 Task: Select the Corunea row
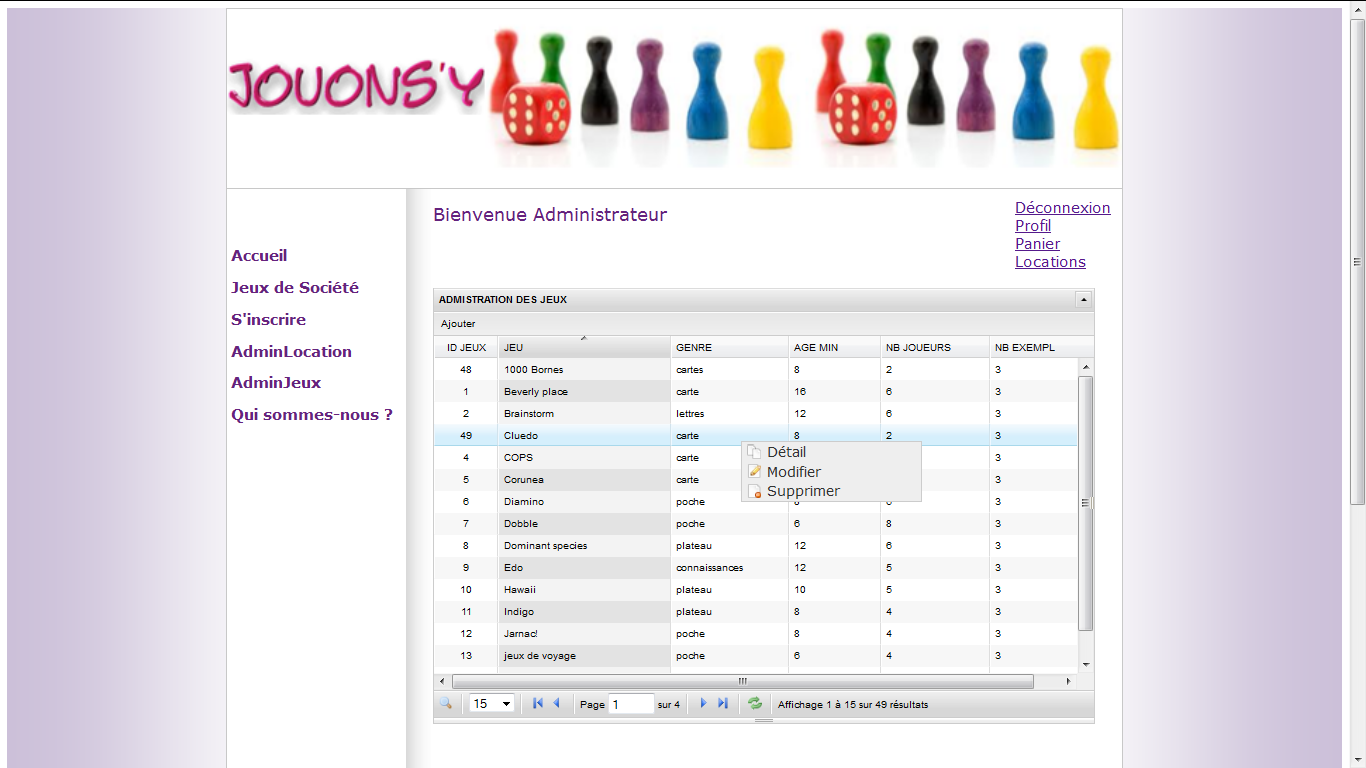pos(756,480)
